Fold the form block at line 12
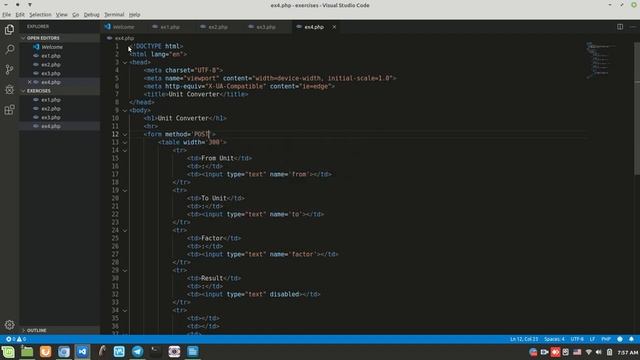Image resolution: width=640 pixels, height=360 pixels. pos(125,134)
